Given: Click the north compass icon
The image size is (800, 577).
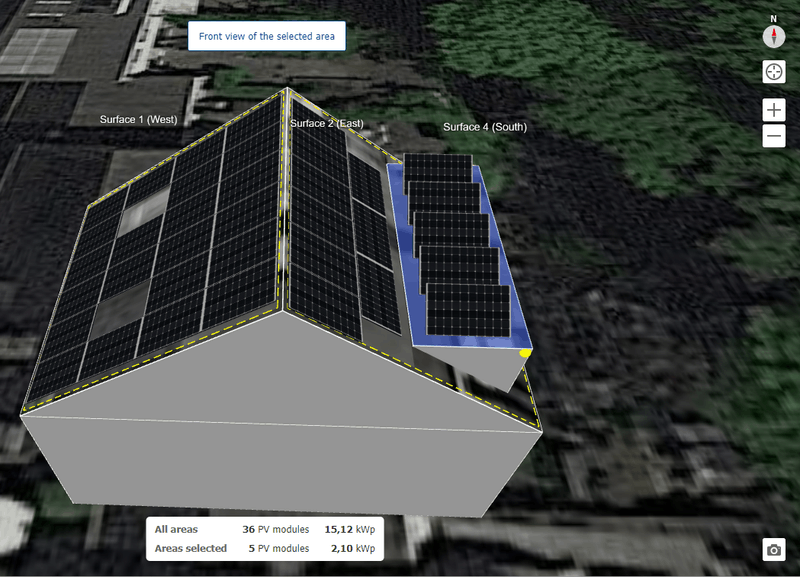Looking at the screenshot, I should coord(773,37).
